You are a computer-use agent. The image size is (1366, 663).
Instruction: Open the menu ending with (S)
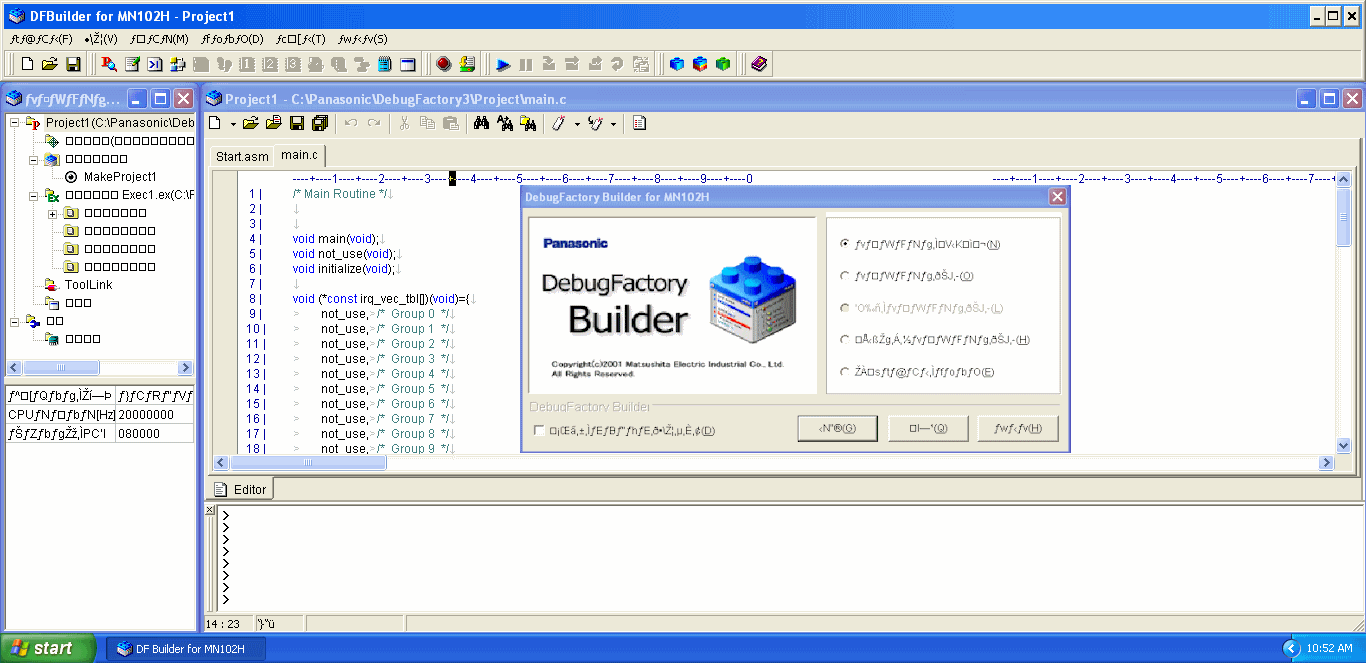(x=363, y=39)
